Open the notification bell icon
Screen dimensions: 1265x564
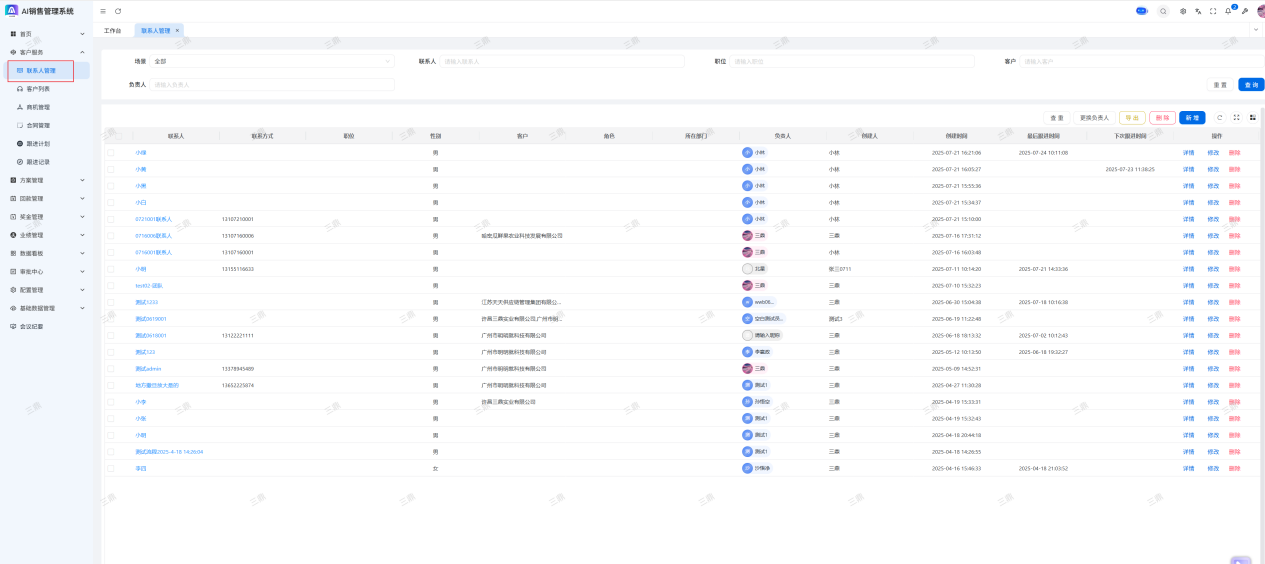[1228, 11]
